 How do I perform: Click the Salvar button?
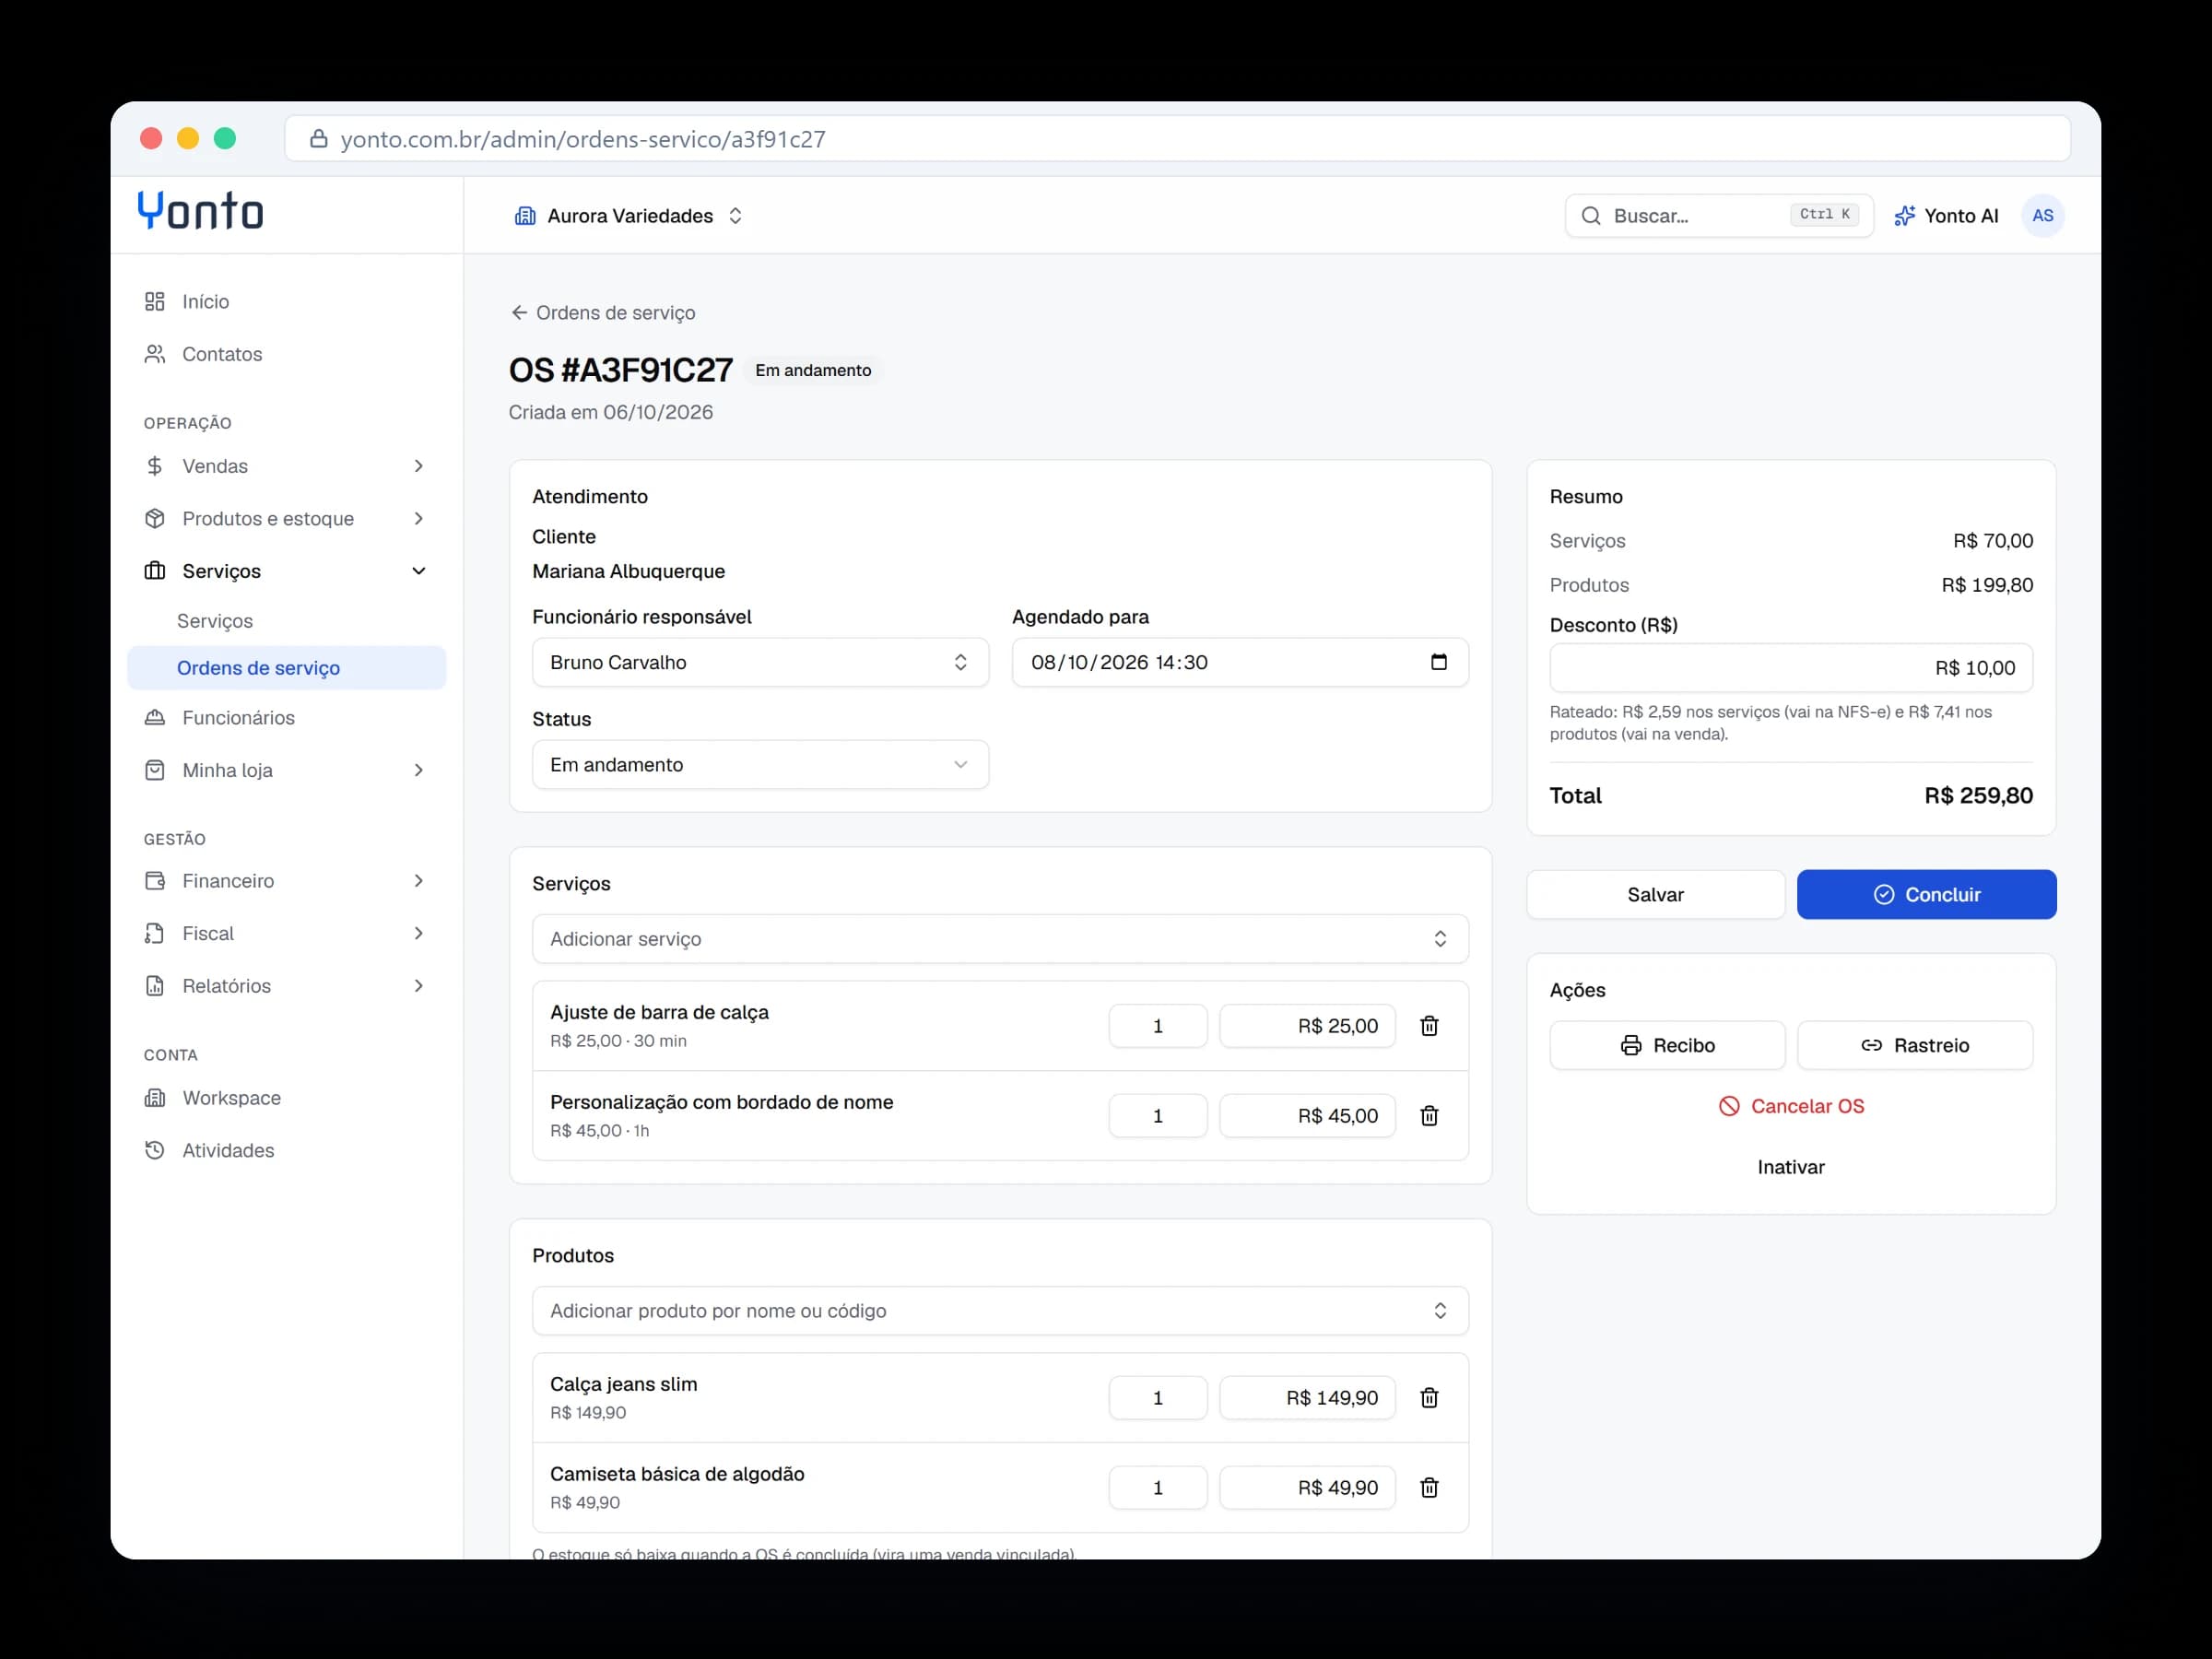1655,895
